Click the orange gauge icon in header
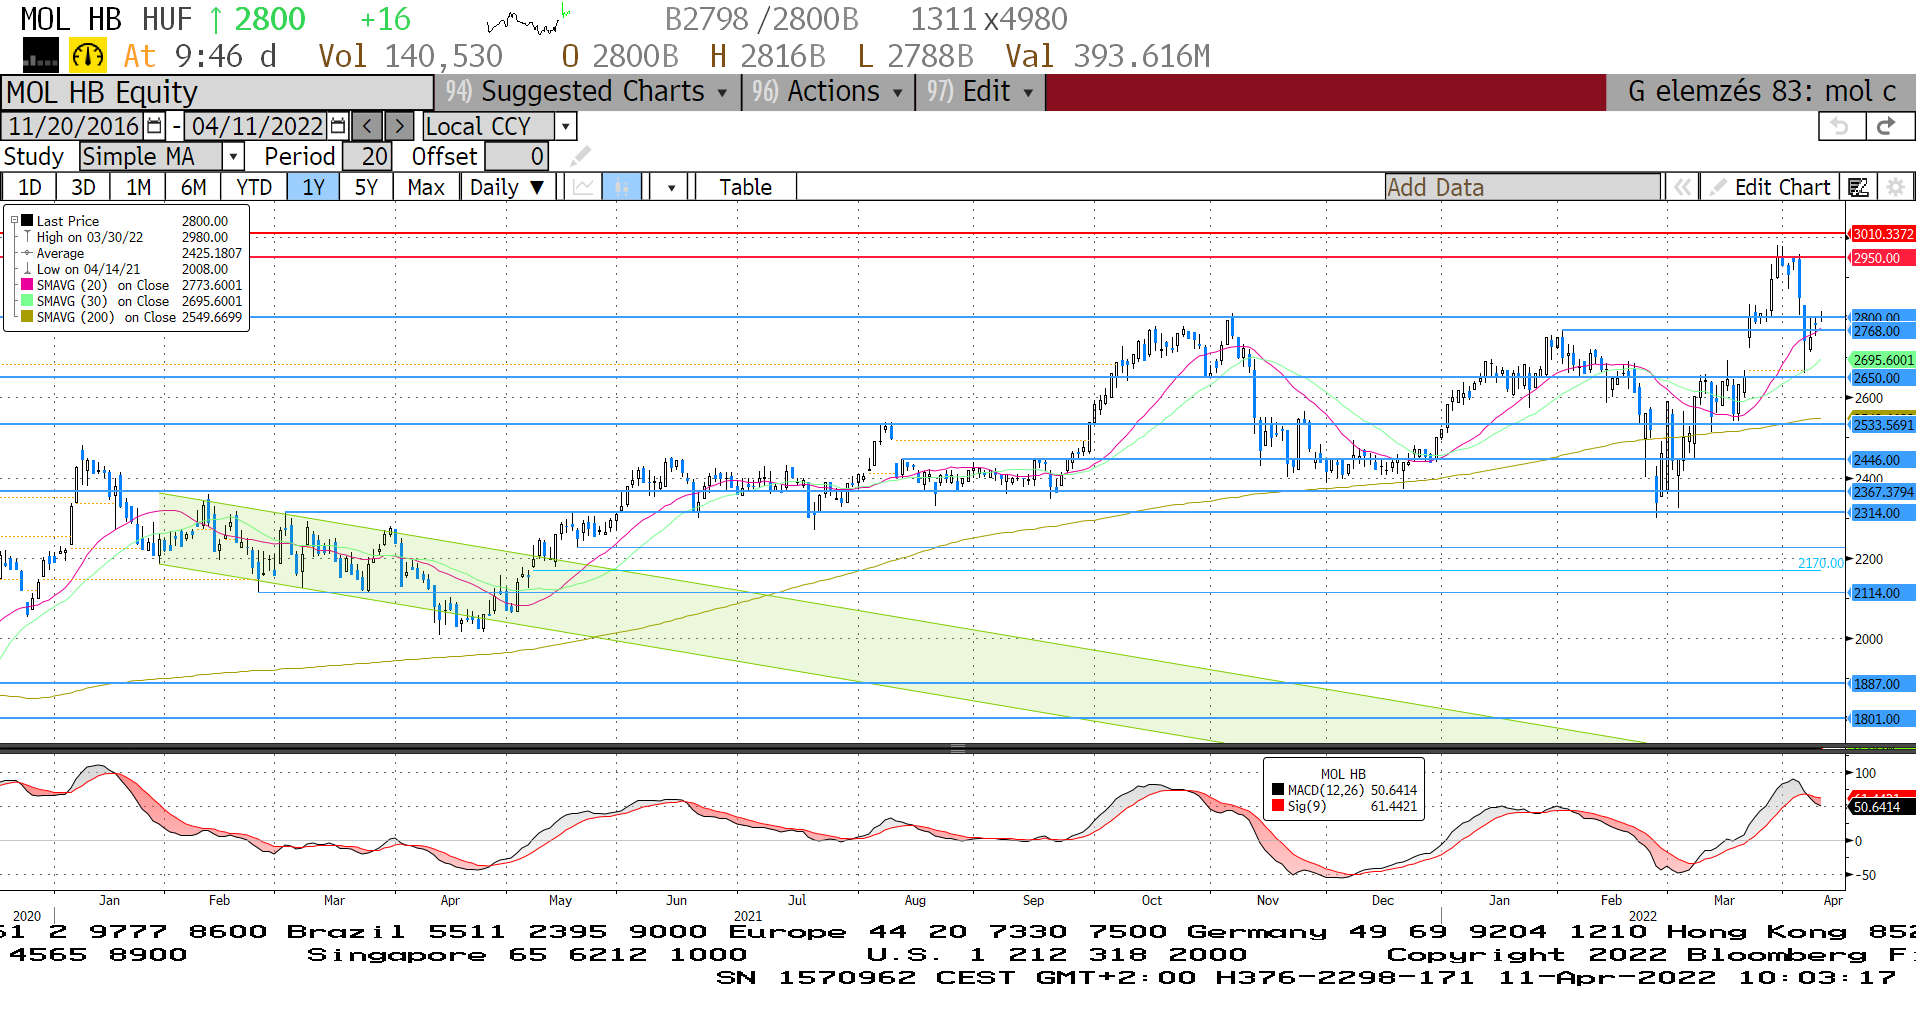 [88, 56]
